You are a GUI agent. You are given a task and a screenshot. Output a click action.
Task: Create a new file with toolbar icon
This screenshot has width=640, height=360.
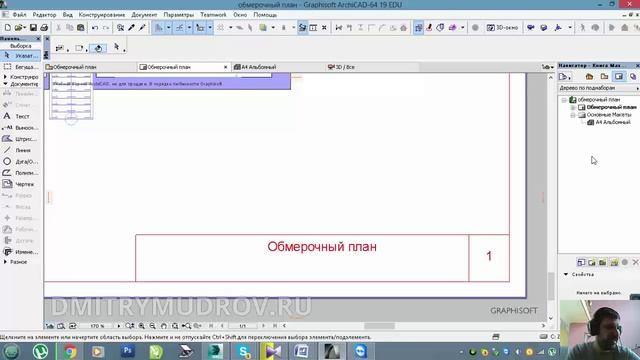[7, 27]
